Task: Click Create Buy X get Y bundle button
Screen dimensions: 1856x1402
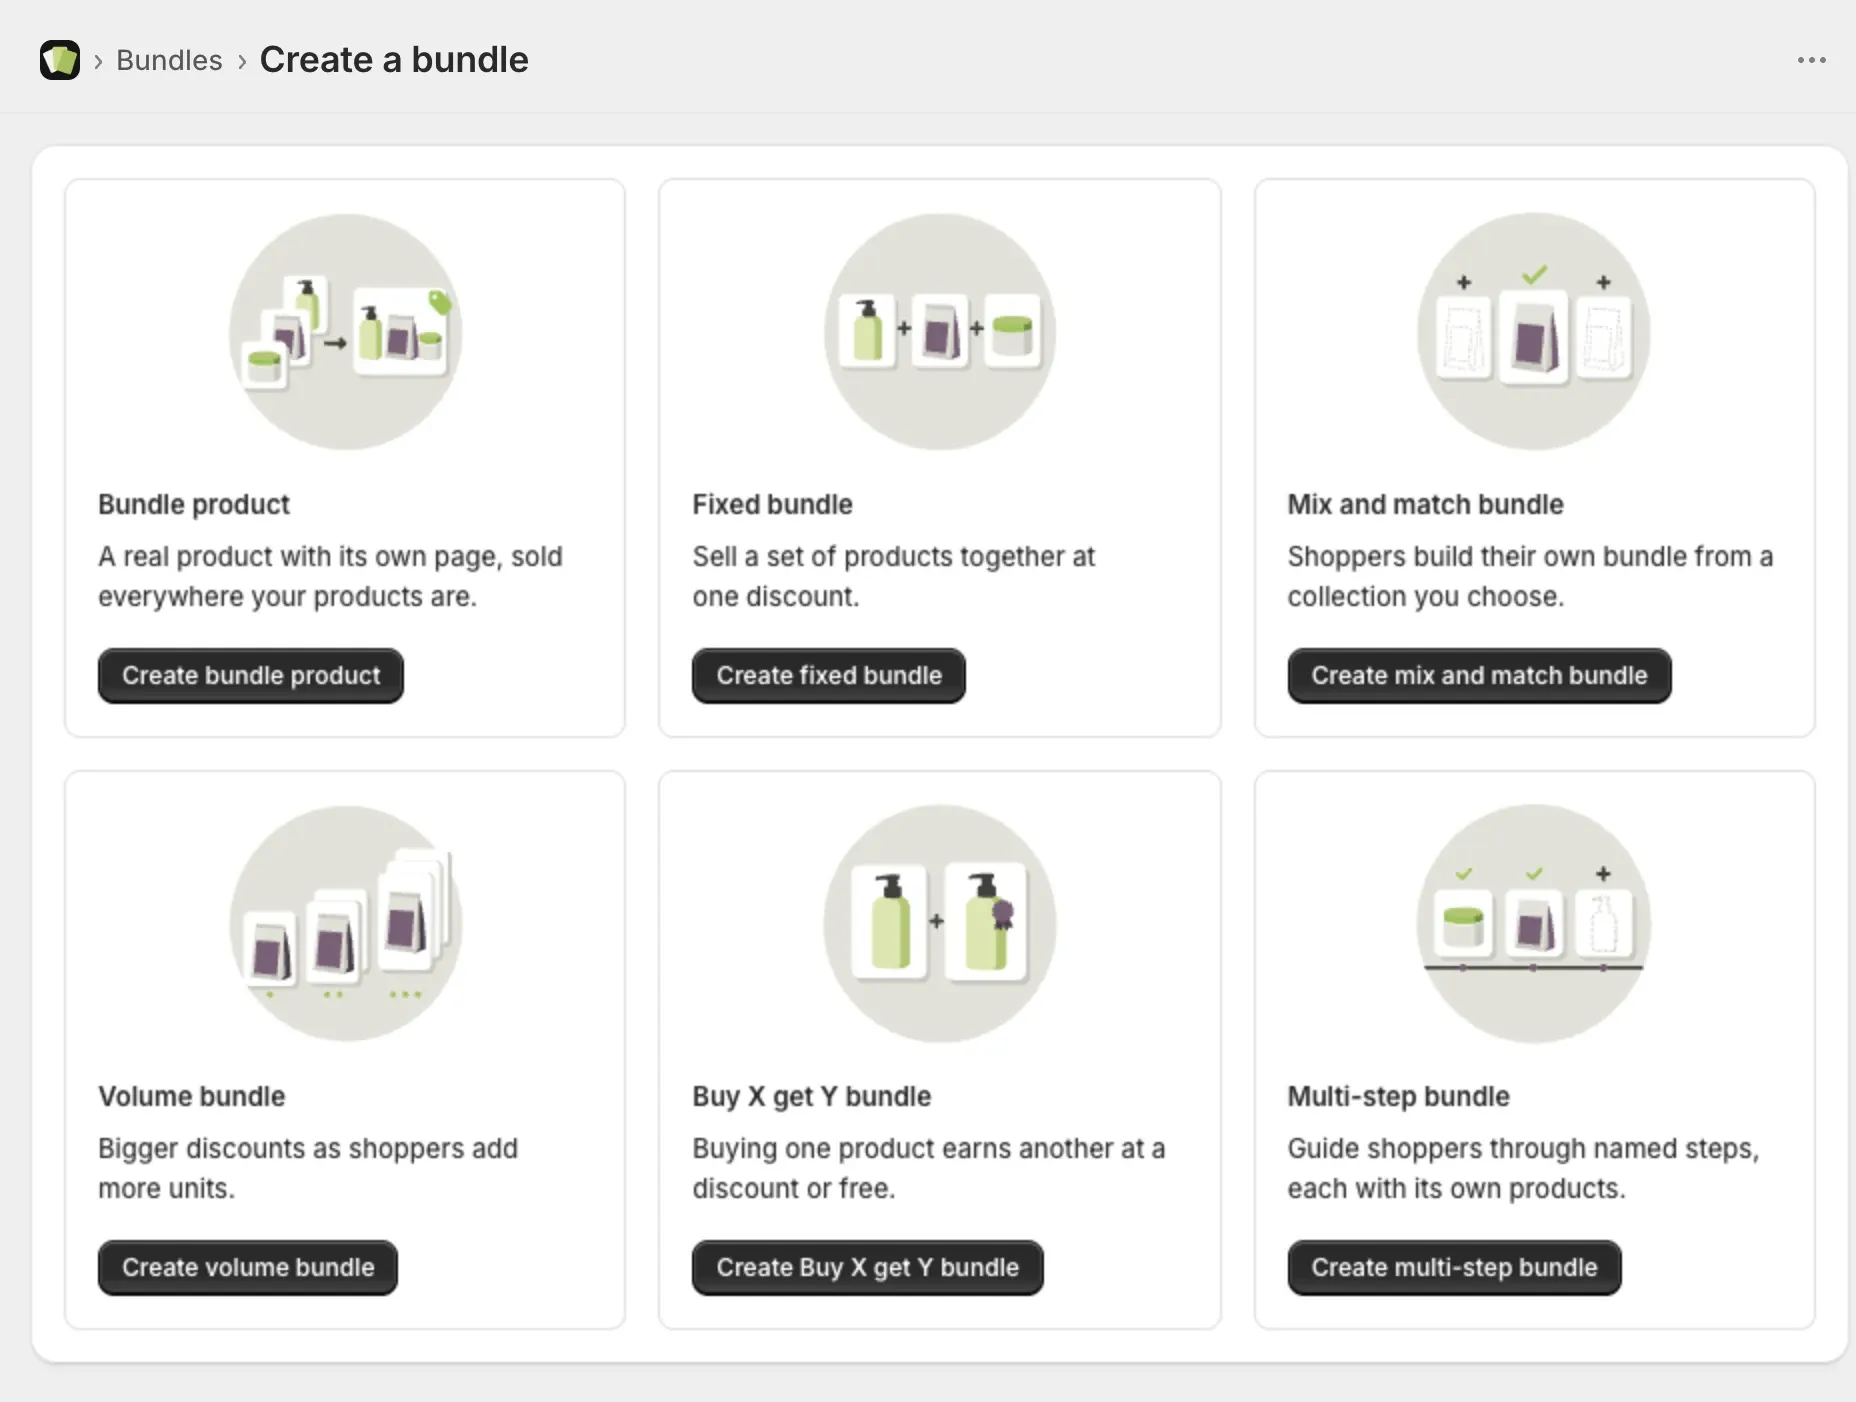Action: point(867,1268)
